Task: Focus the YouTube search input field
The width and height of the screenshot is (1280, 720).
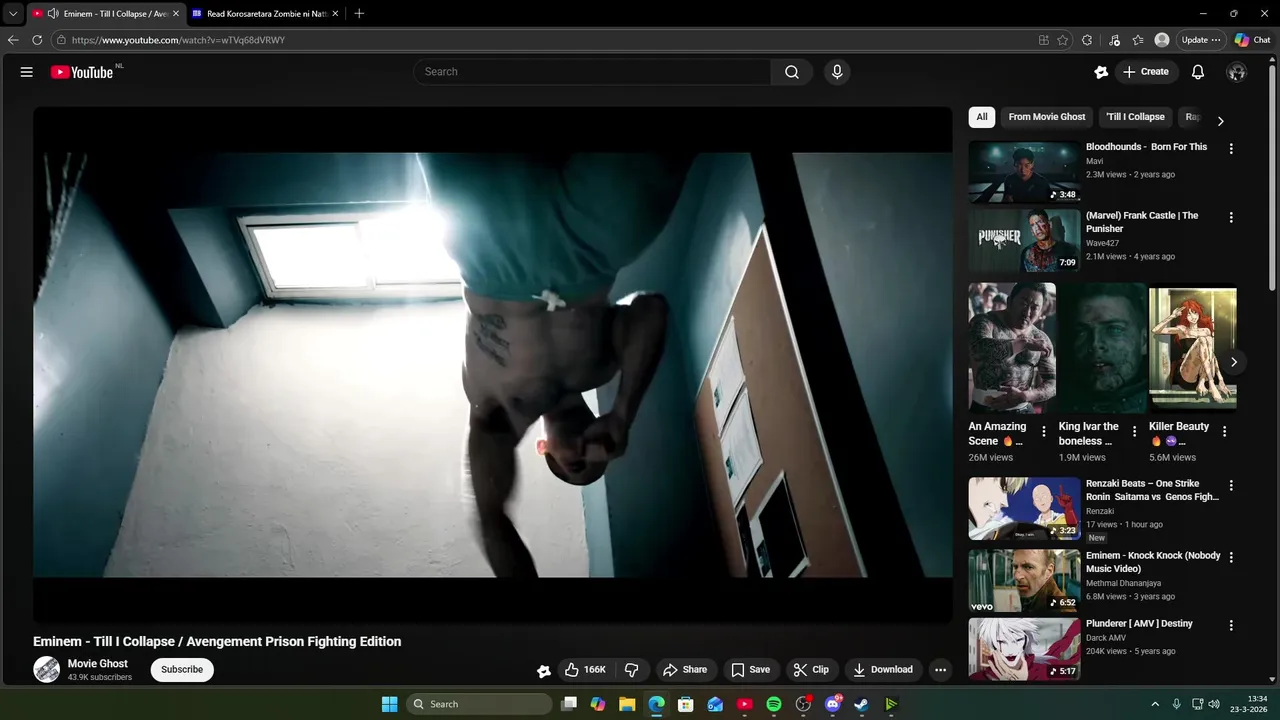Action: coord(592,72)
